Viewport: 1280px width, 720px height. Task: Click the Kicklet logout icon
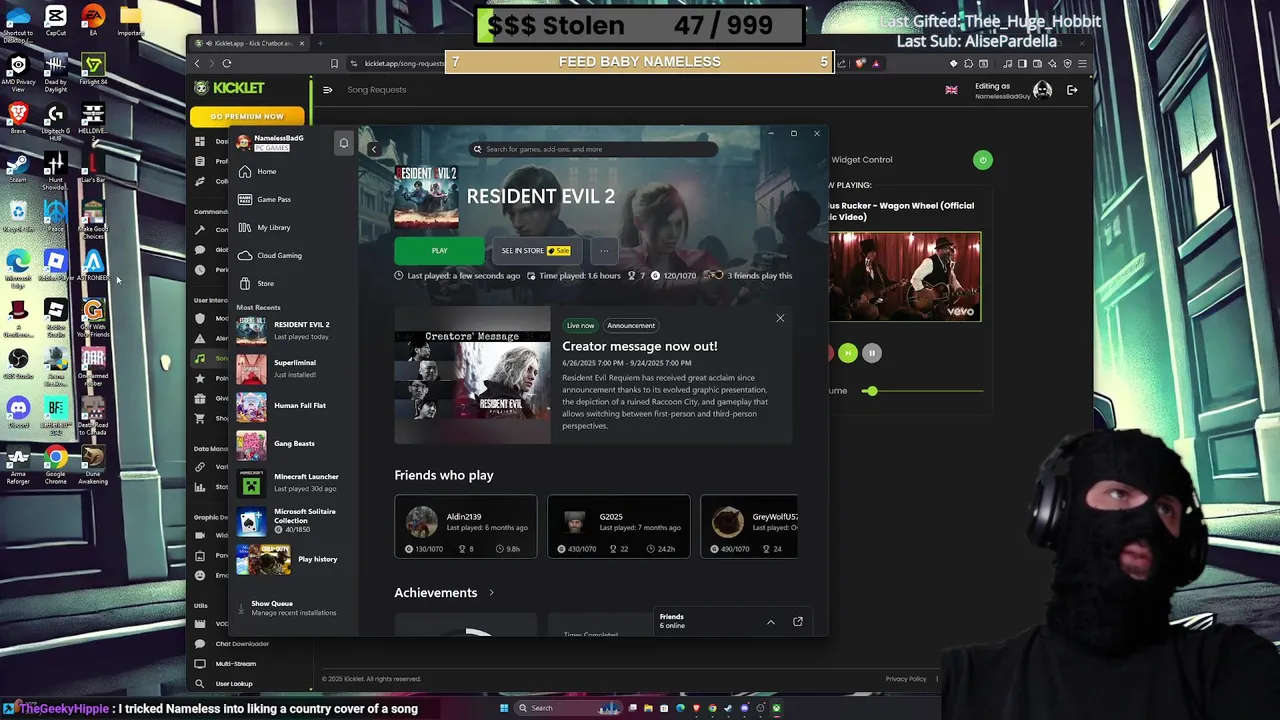point(1072,90)
